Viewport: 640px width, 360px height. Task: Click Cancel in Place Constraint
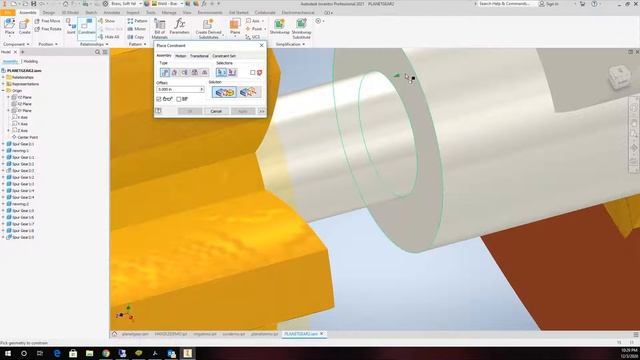[216, 111]
